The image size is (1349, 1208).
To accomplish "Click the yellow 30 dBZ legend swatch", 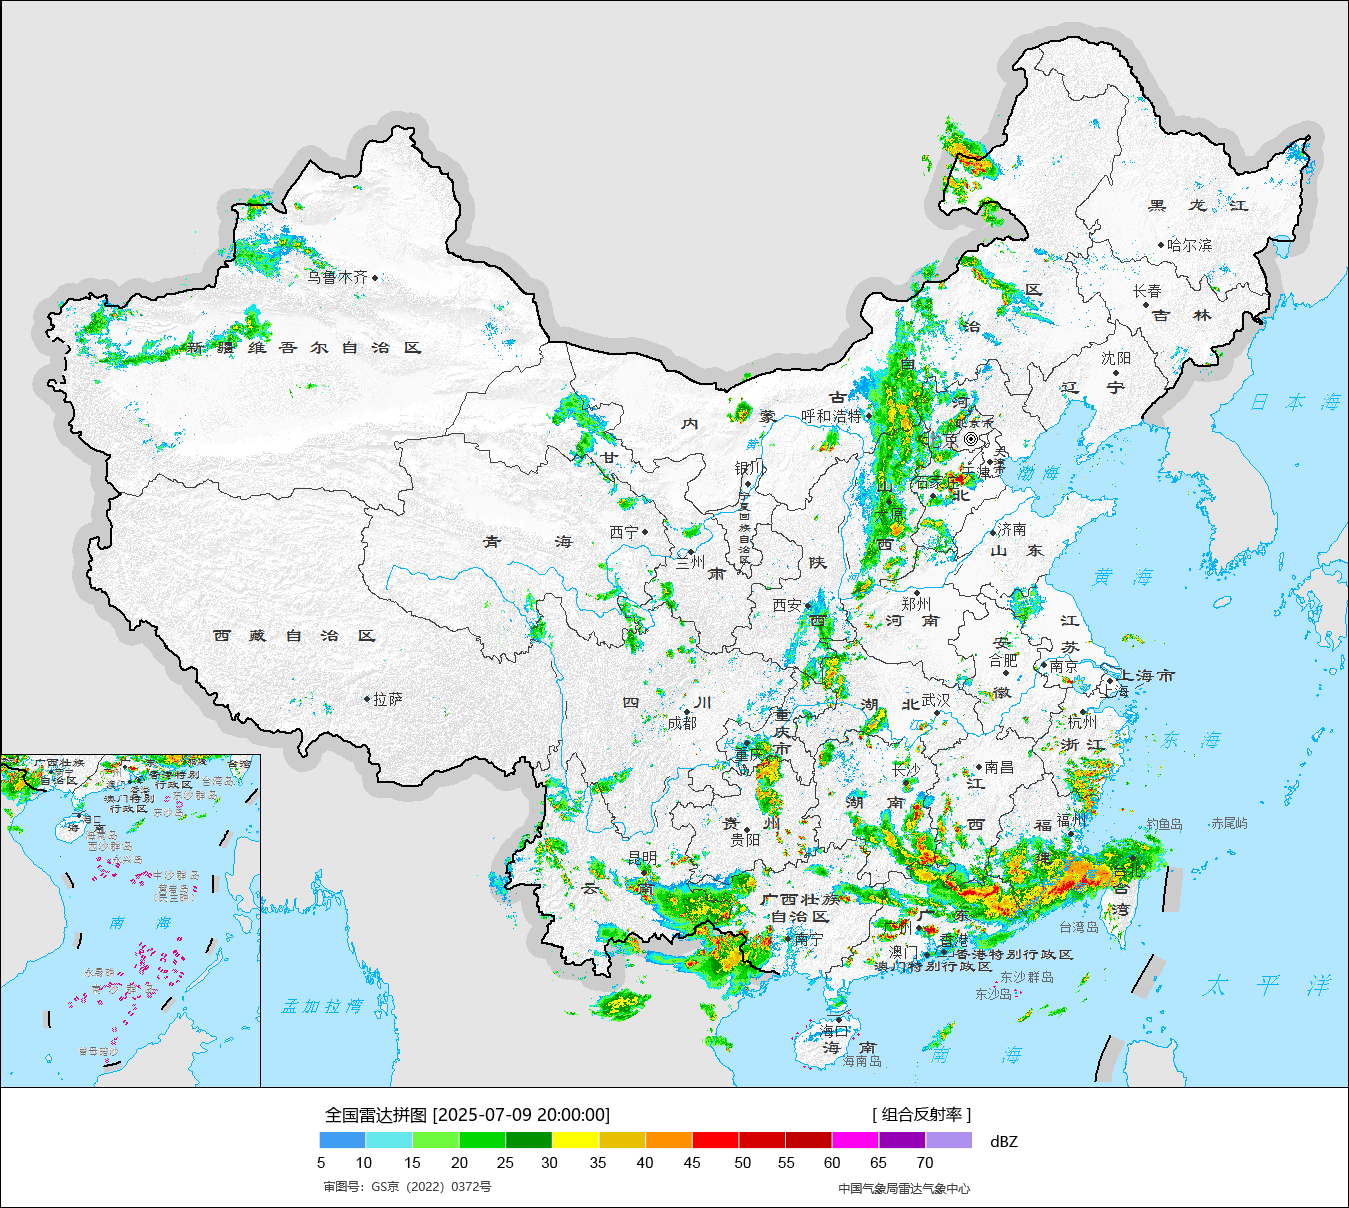I will click(x=575, y=1140).
